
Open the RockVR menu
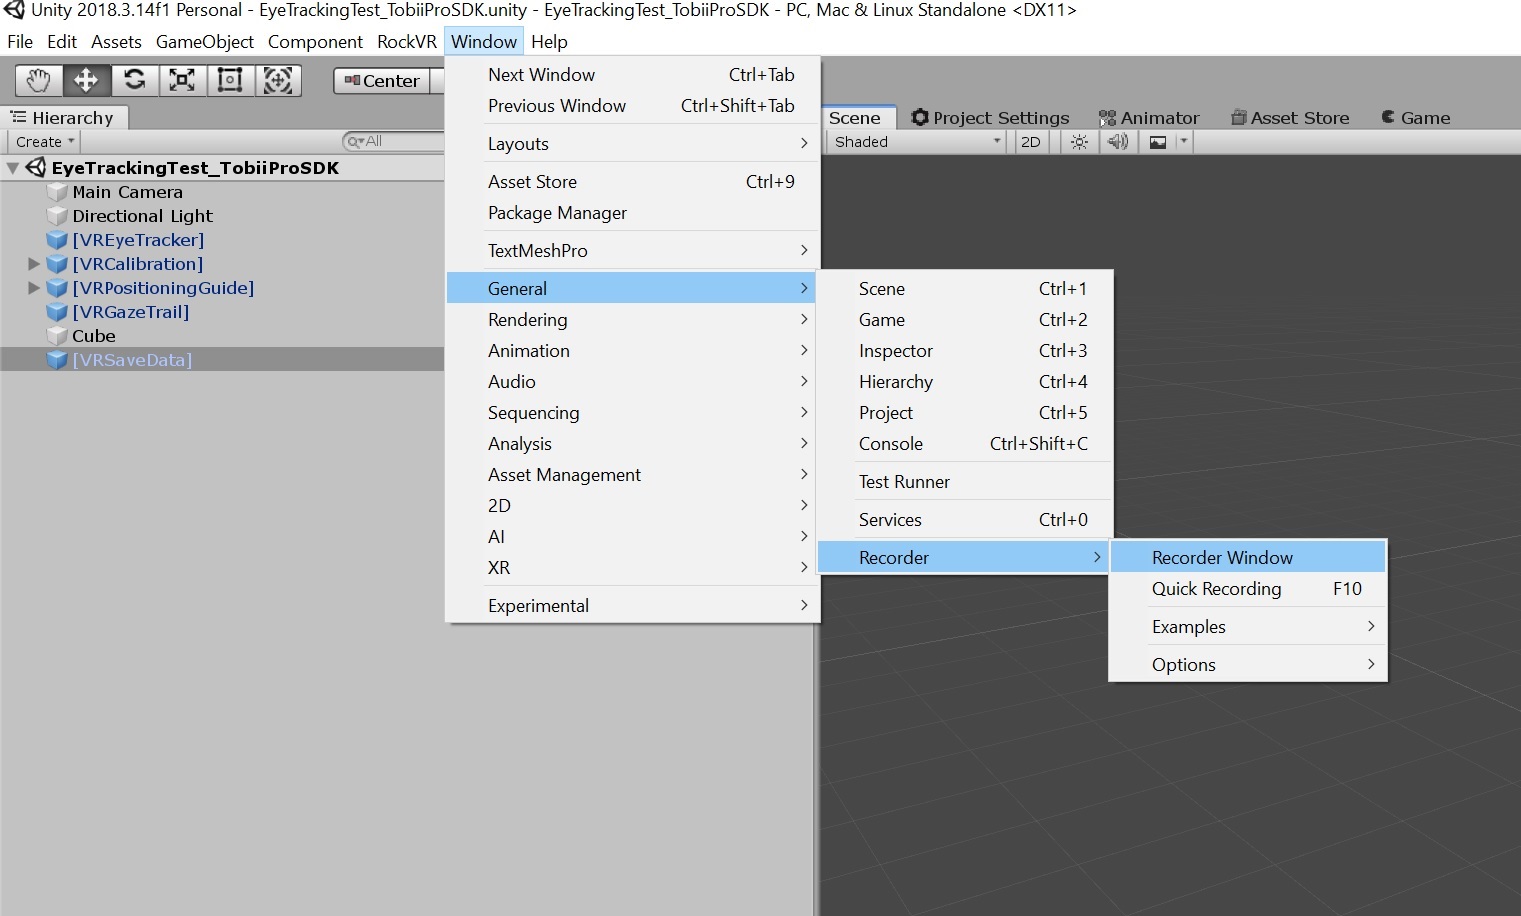407,42
